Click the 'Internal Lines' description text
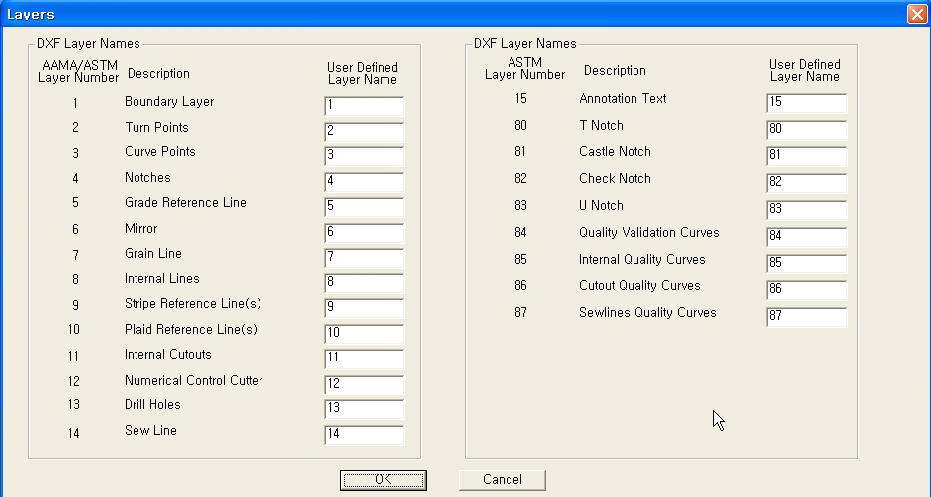The width and height of the screenshot is (931, 497). [x=162, y=278]
